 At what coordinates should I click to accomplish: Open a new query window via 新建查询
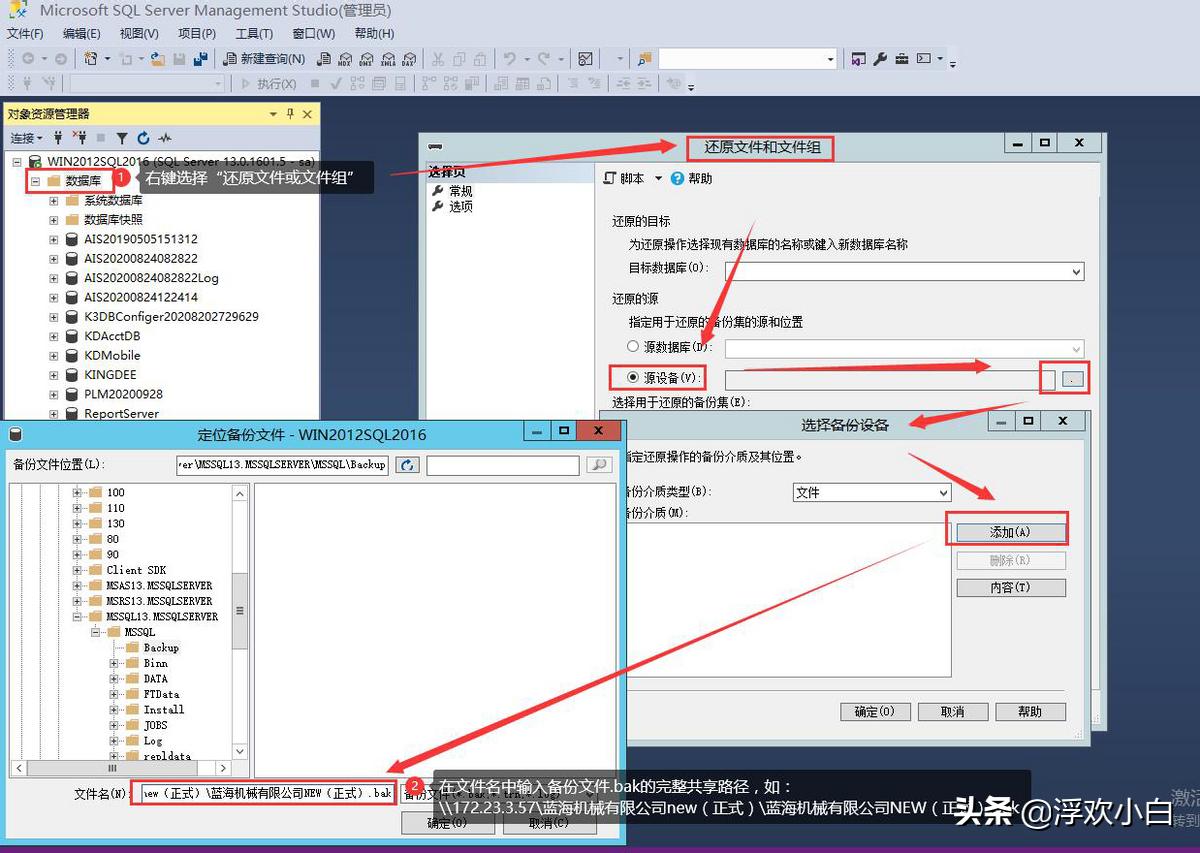[x=265, y=58]
